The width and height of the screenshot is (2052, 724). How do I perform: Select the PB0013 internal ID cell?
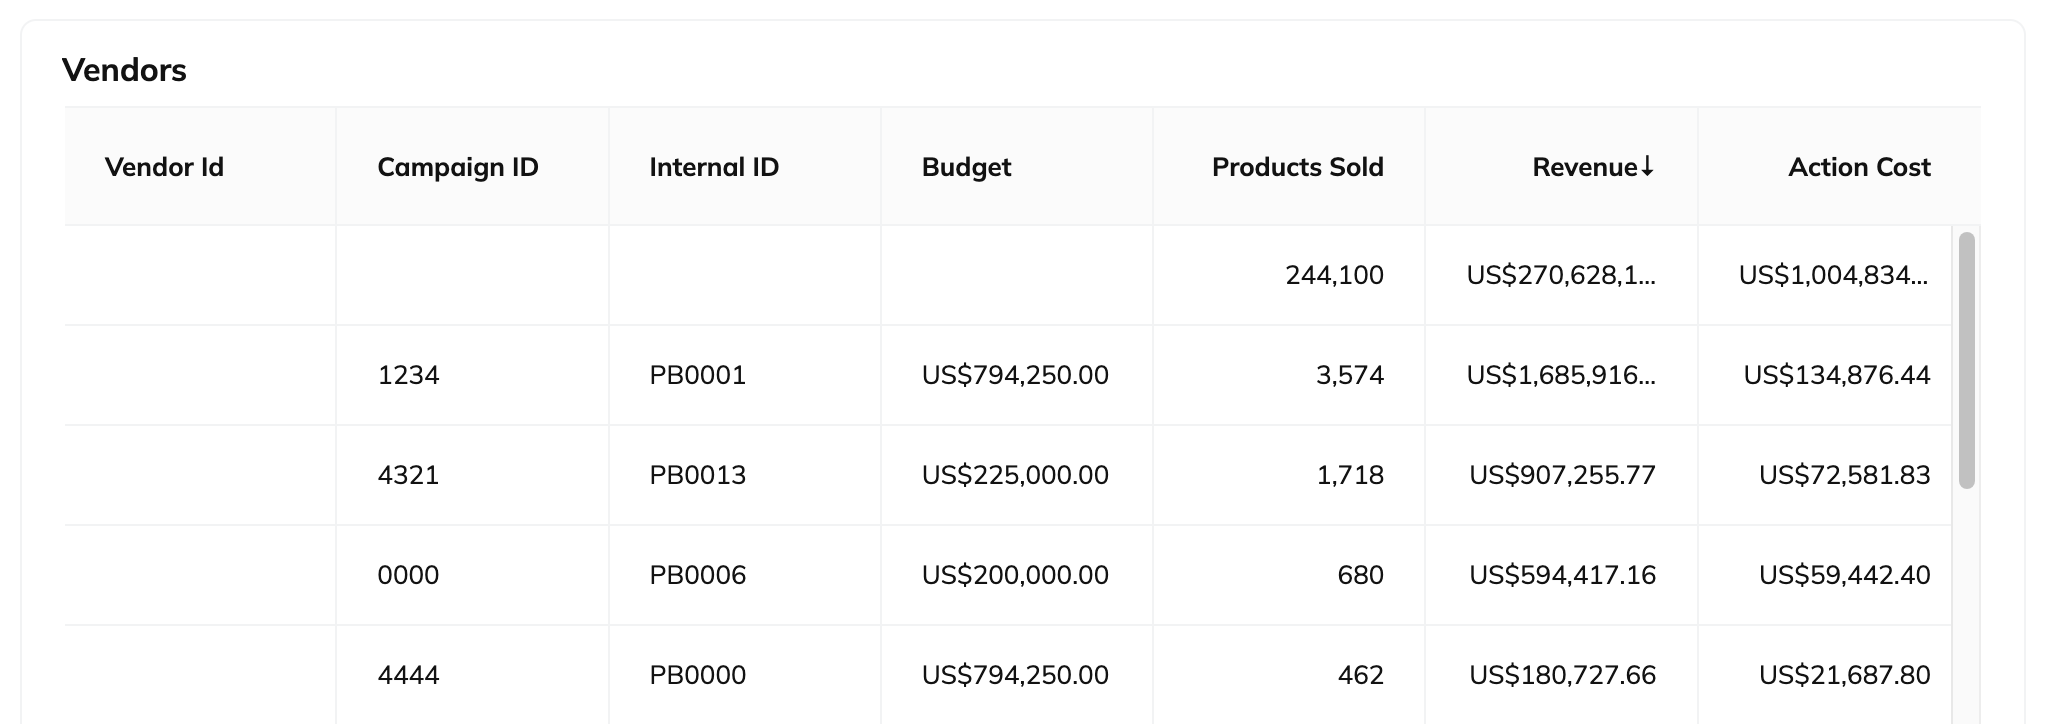pos(697,475)
